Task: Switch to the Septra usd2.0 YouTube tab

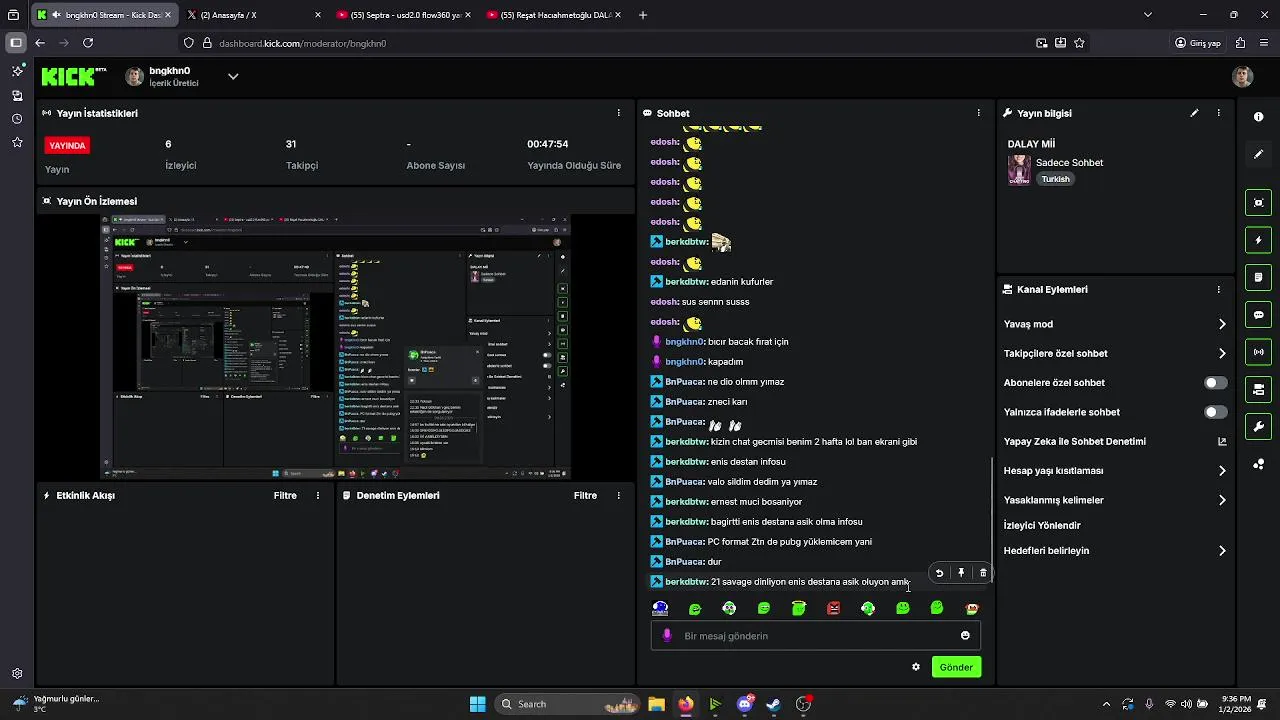Action: pos(402,15)
